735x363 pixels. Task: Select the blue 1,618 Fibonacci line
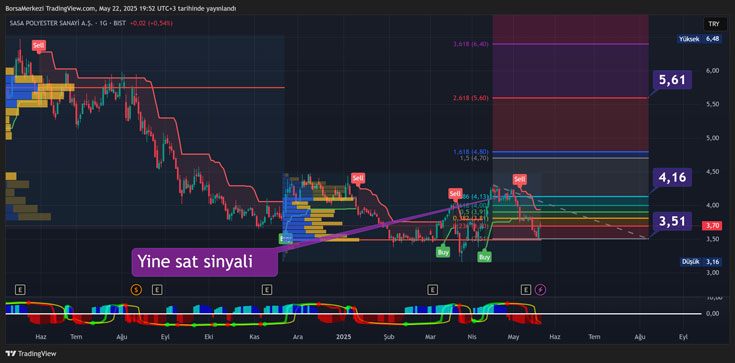pyautogui.click(x=570, y=152)
